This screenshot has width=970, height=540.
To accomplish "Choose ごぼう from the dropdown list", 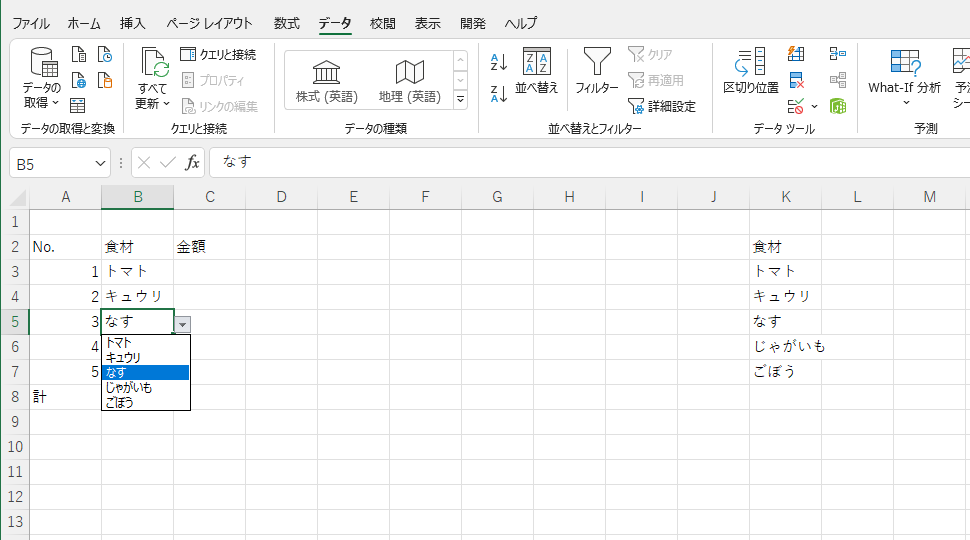I will tap(146, 402).
